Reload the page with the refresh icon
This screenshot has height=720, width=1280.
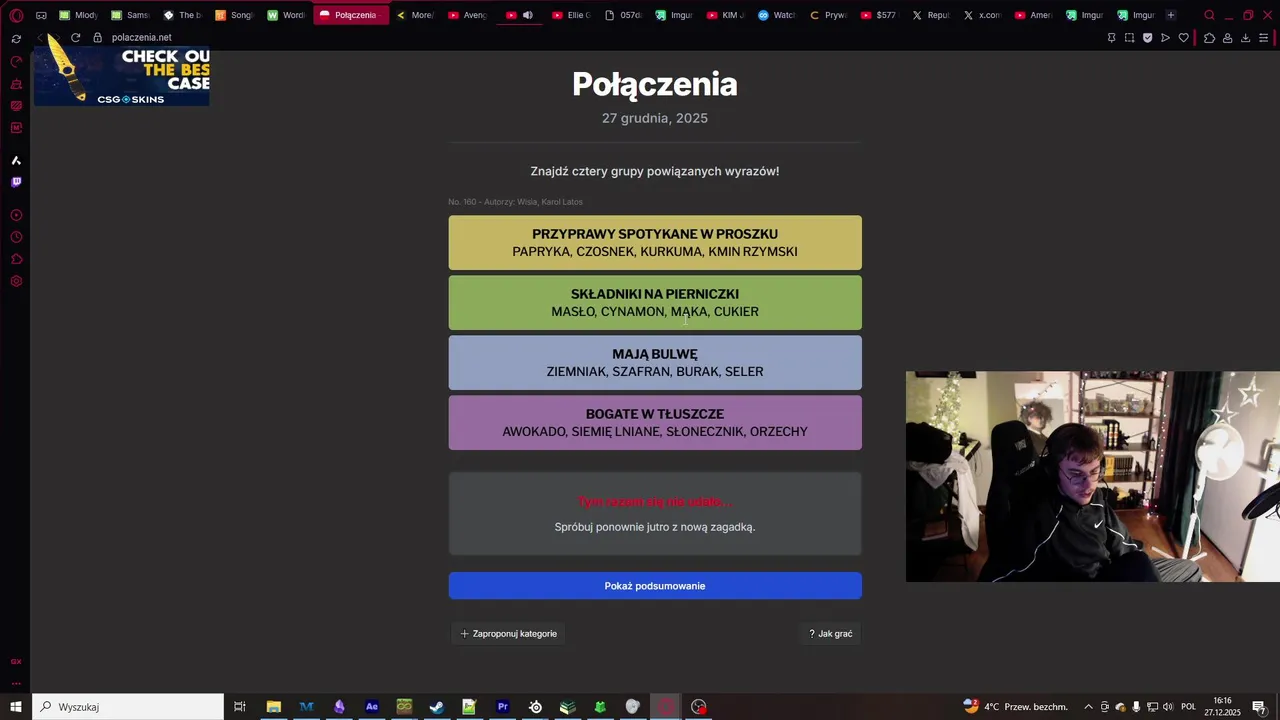point(75,37)
